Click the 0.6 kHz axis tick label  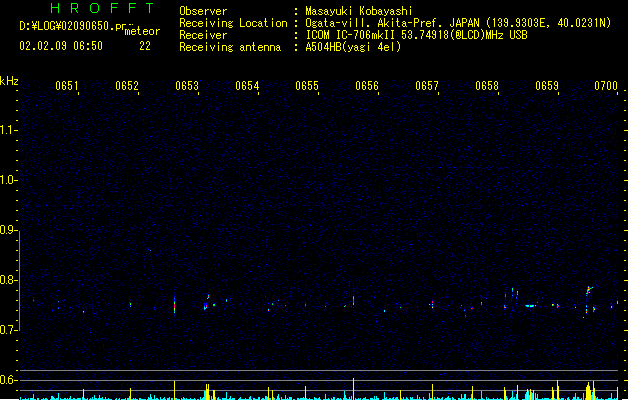tap(8, 380)
